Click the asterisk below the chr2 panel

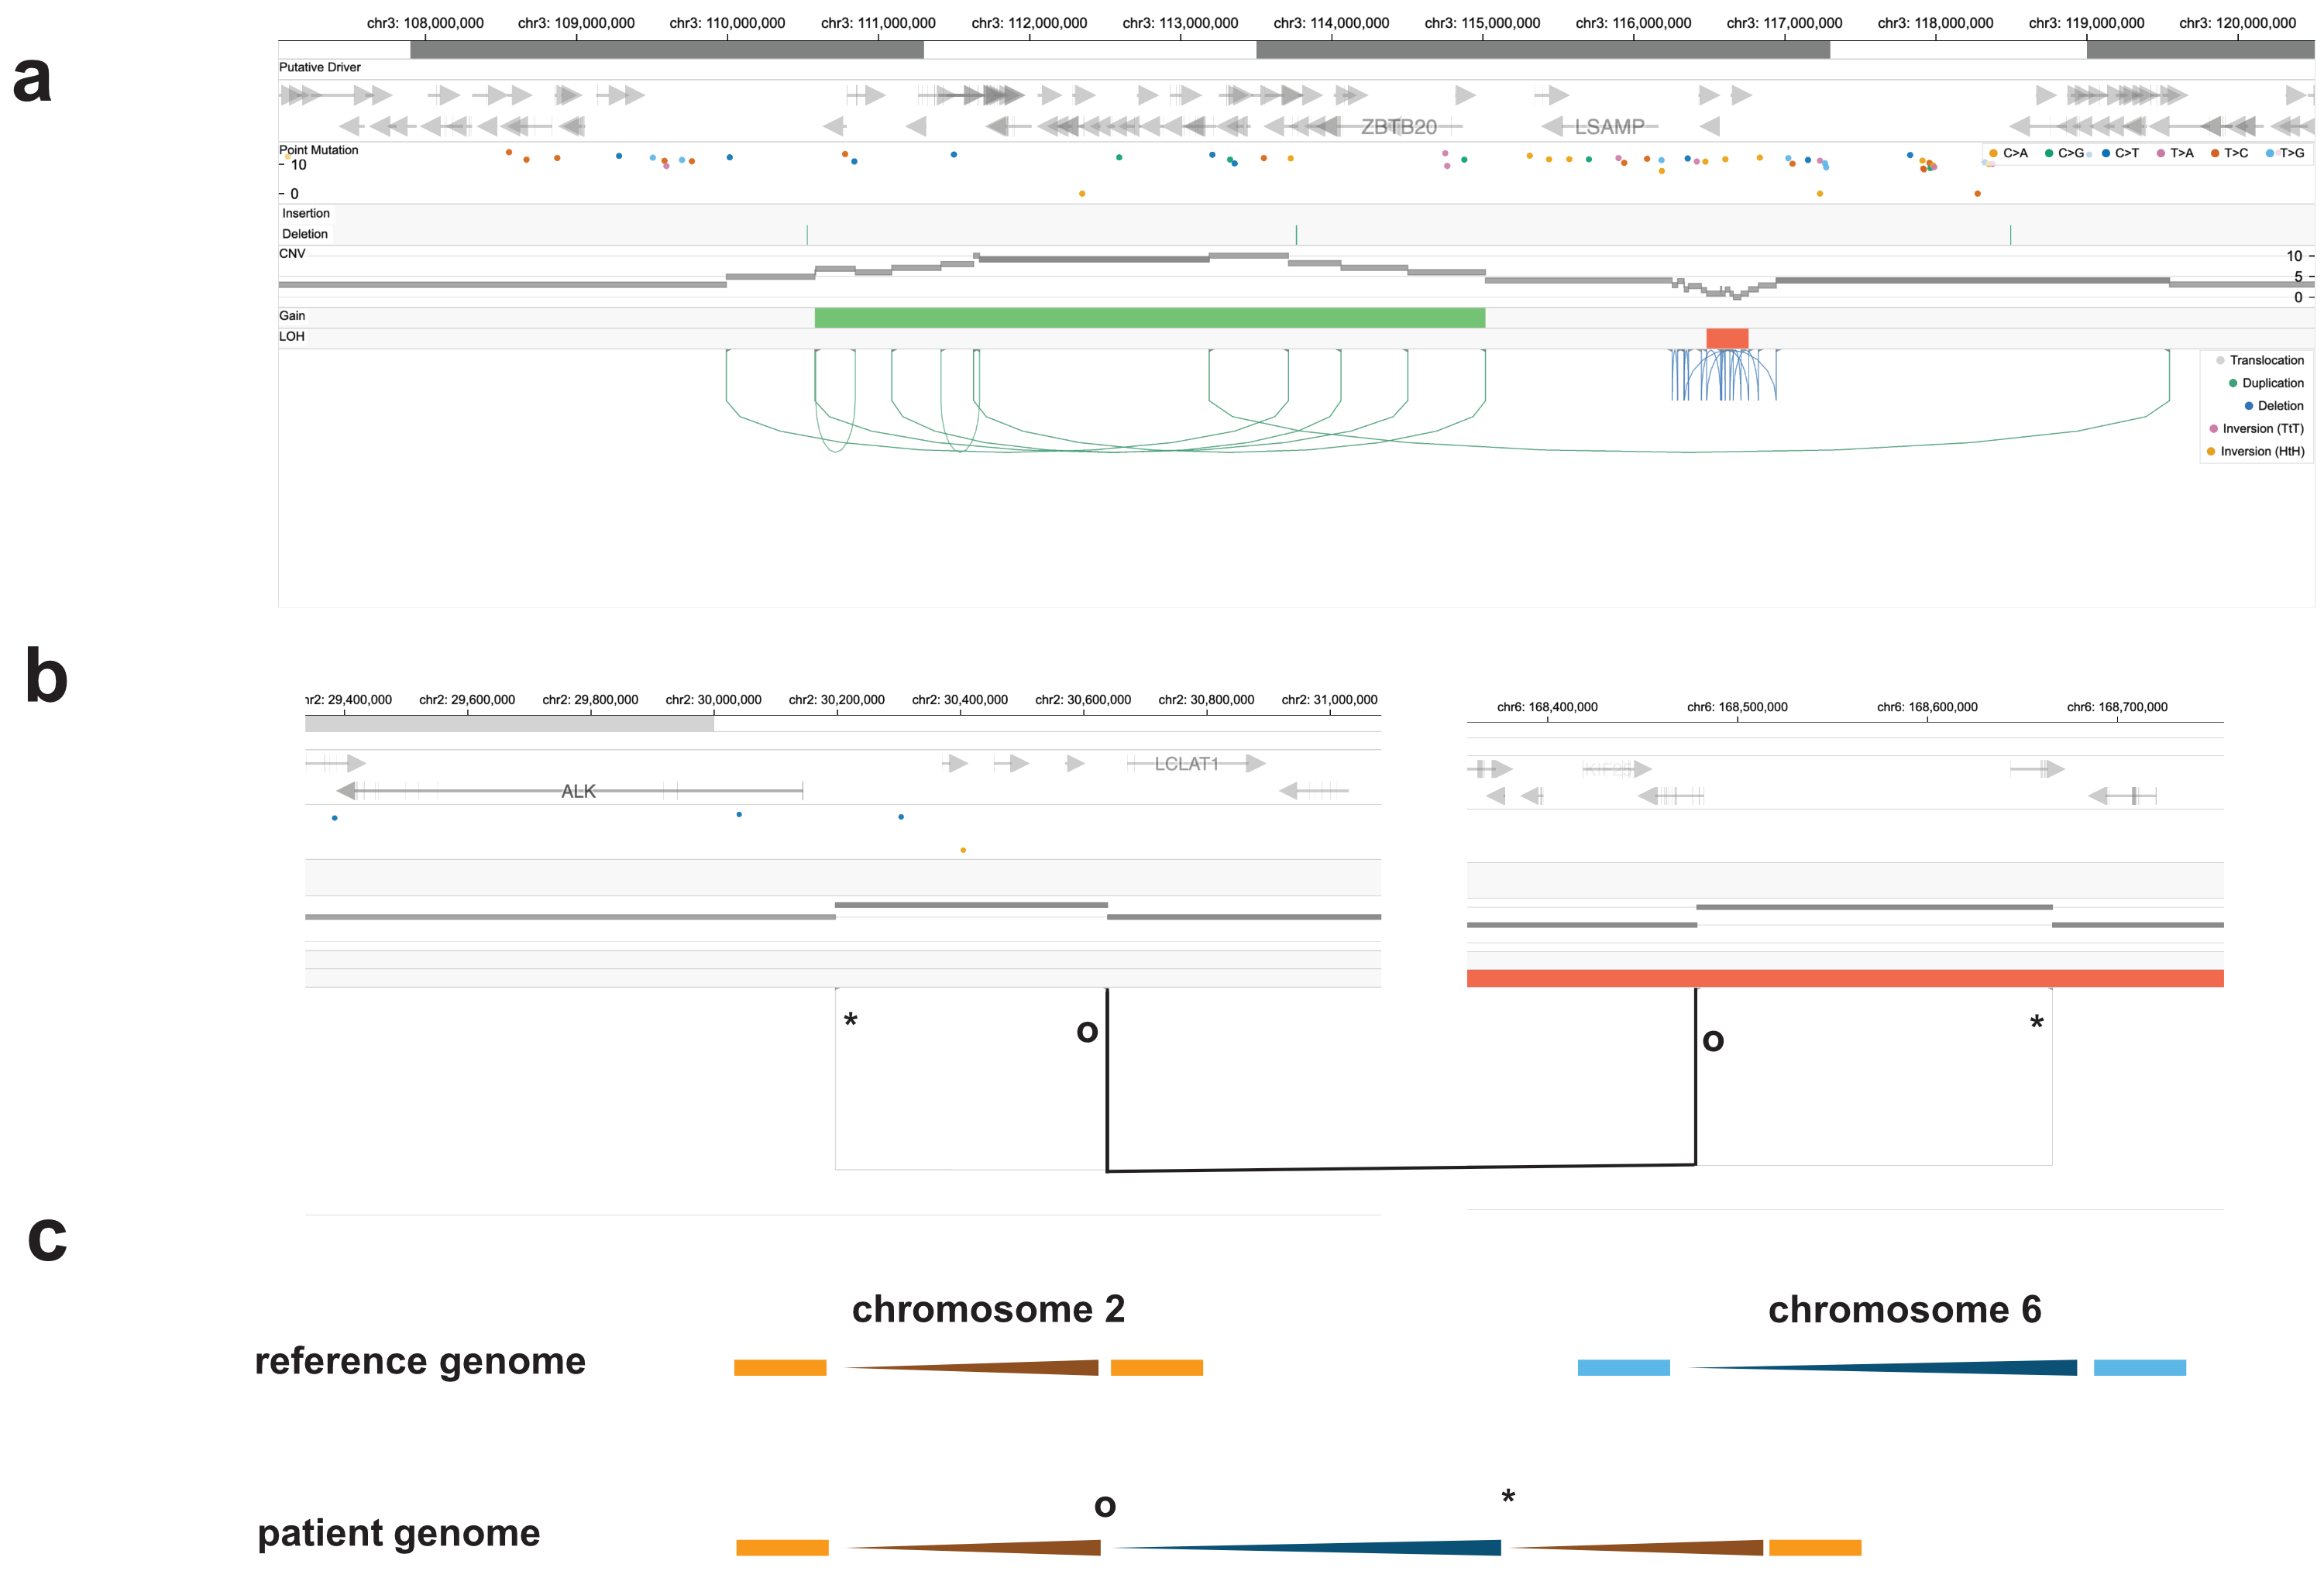(x=850, y=1021)
